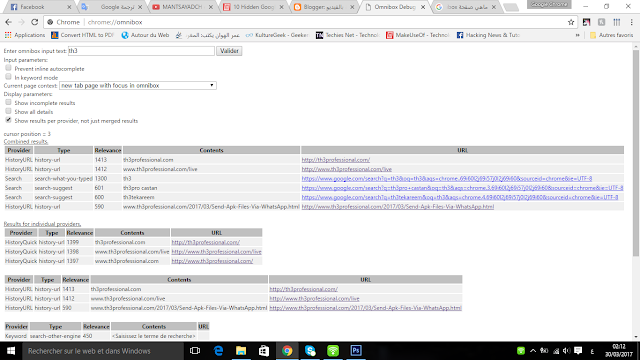The image size is (640, 360).
Task: Open HistoryQuick link http://www.th3professional.com/
Action: [x=212, y=261]
